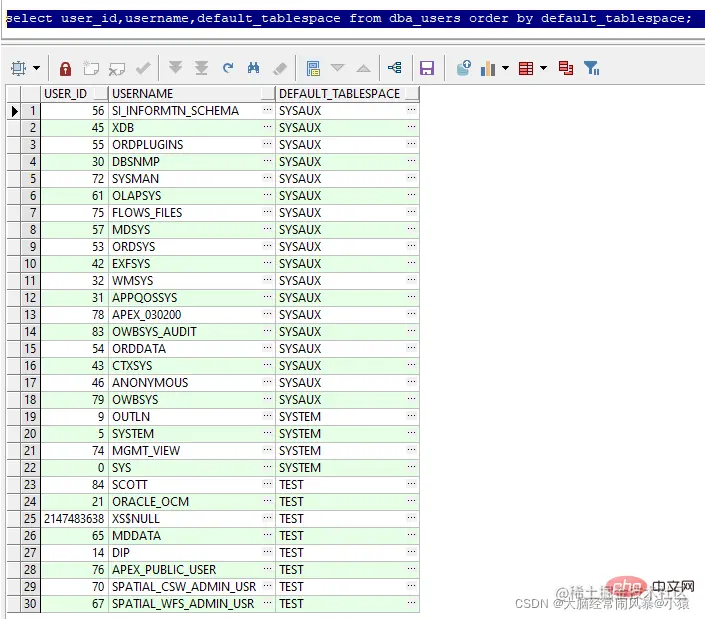Open ellipsis editor for XDB username cell

(x=267, y=127)
